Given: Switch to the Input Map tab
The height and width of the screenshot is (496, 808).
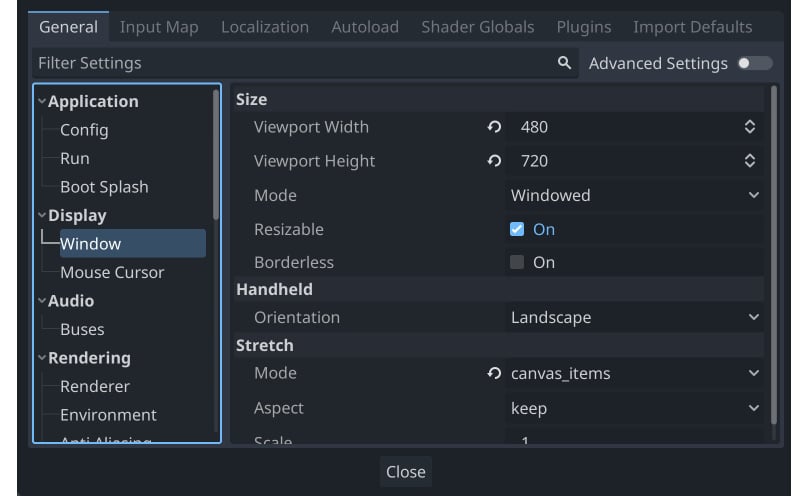Looking at the screenshot, I should pos(159,27).
